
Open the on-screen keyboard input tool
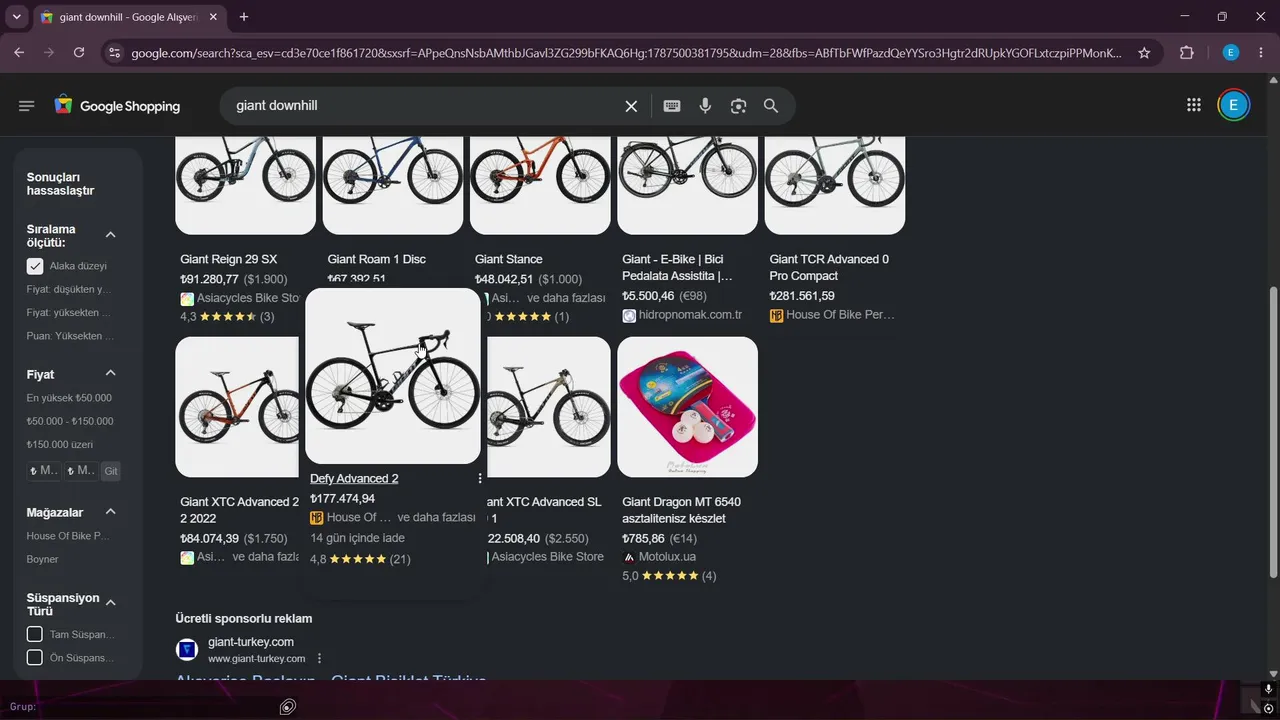click(x=672, y=106)
